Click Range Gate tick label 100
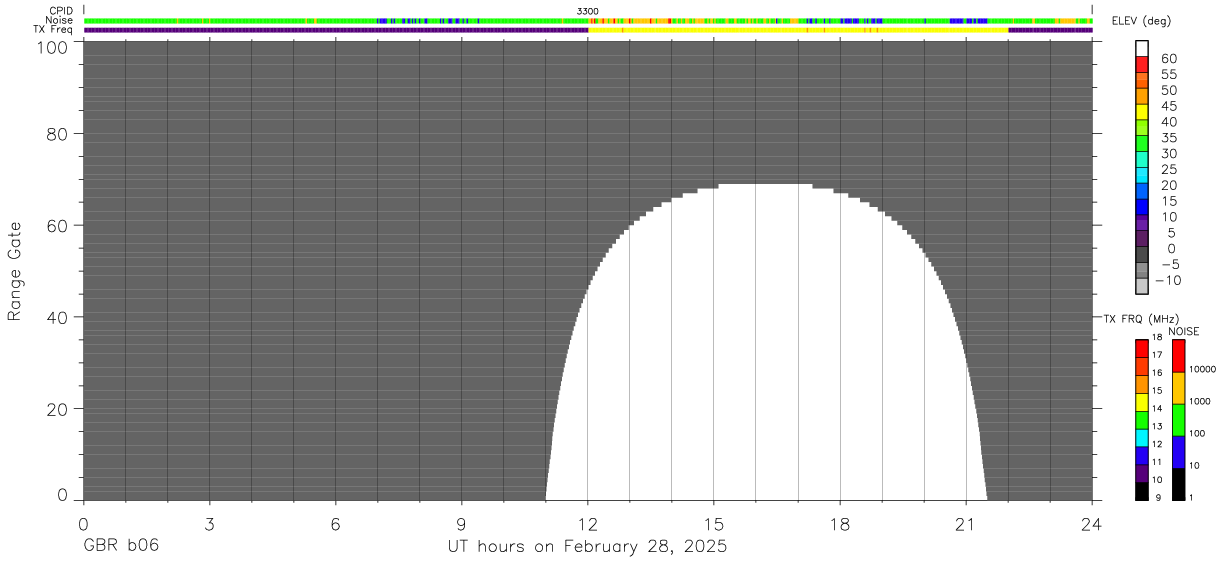Viewport: 1228px width, 567px height. 50,46
